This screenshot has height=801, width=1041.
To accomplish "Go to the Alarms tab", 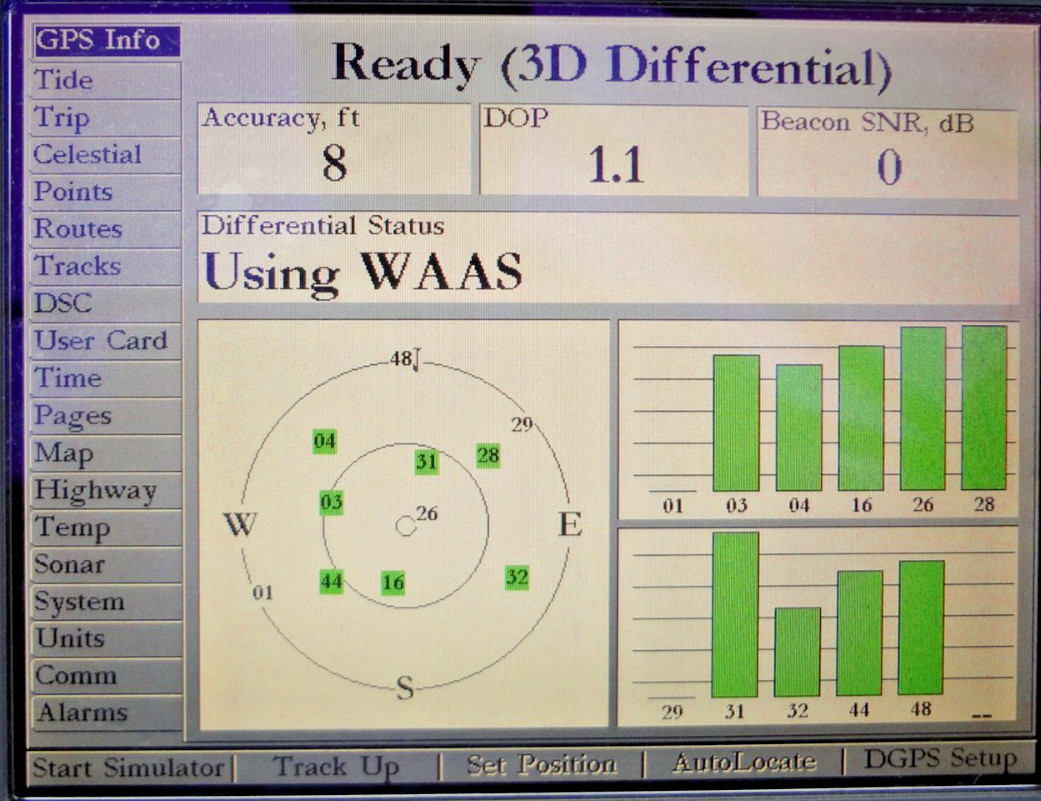I will (x=106, y=713).
